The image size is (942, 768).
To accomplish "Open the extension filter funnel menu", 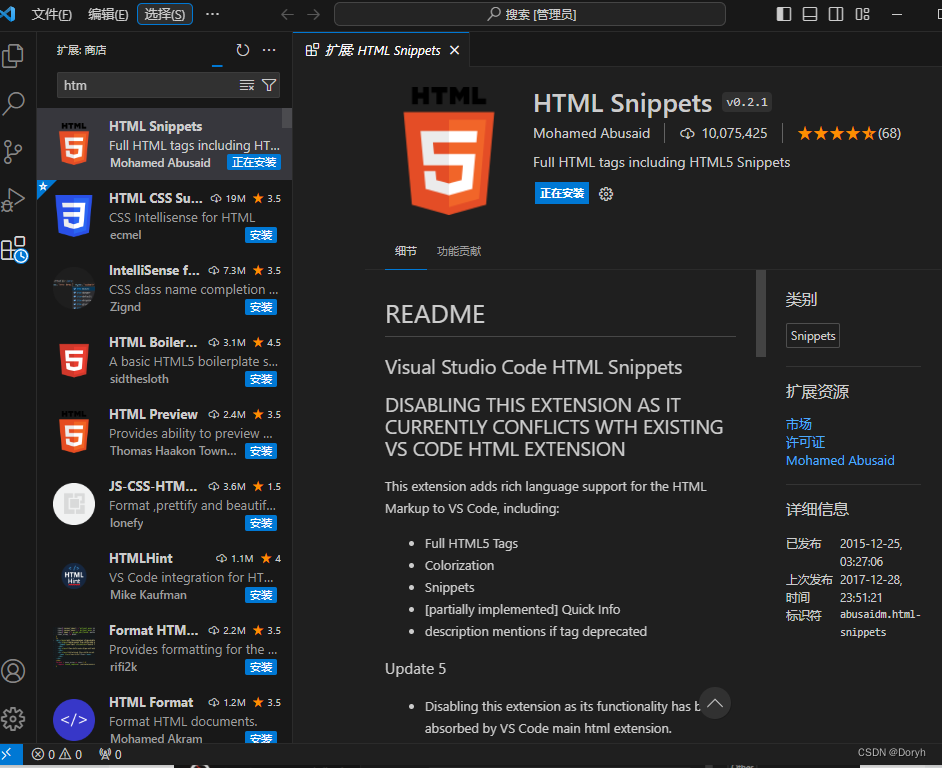I will coord(269,85).
